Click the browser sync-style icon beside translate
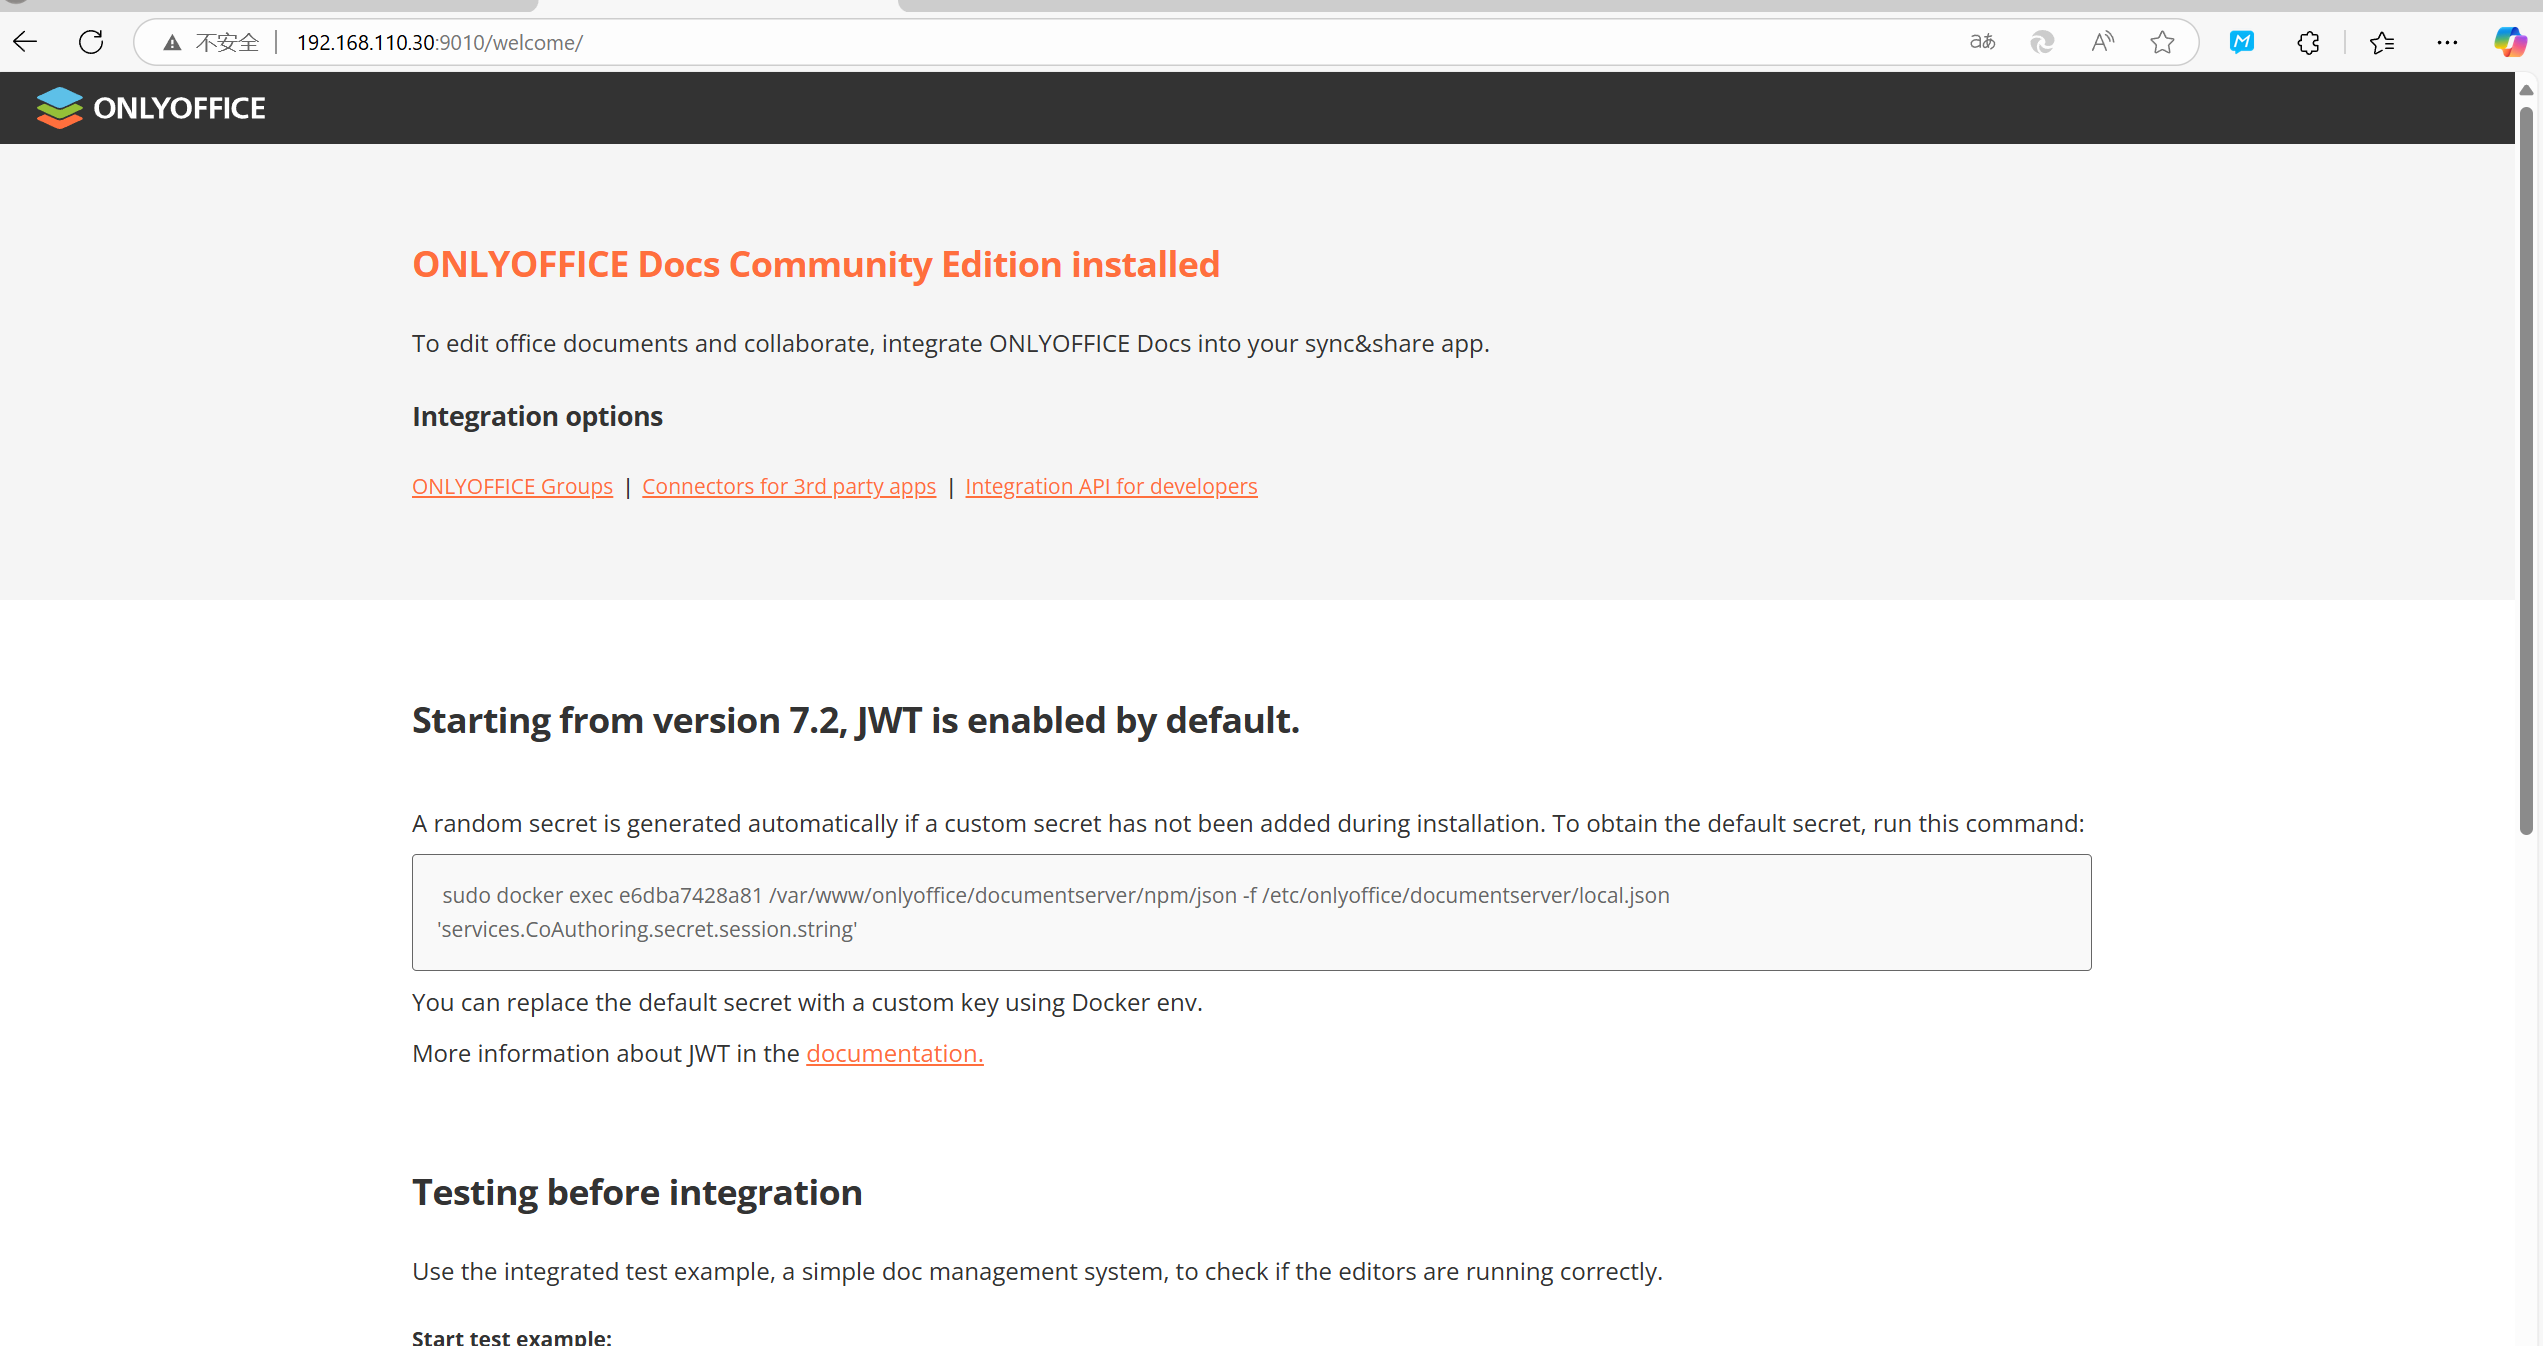The image size is (2543, 1346). point(2042,42)
